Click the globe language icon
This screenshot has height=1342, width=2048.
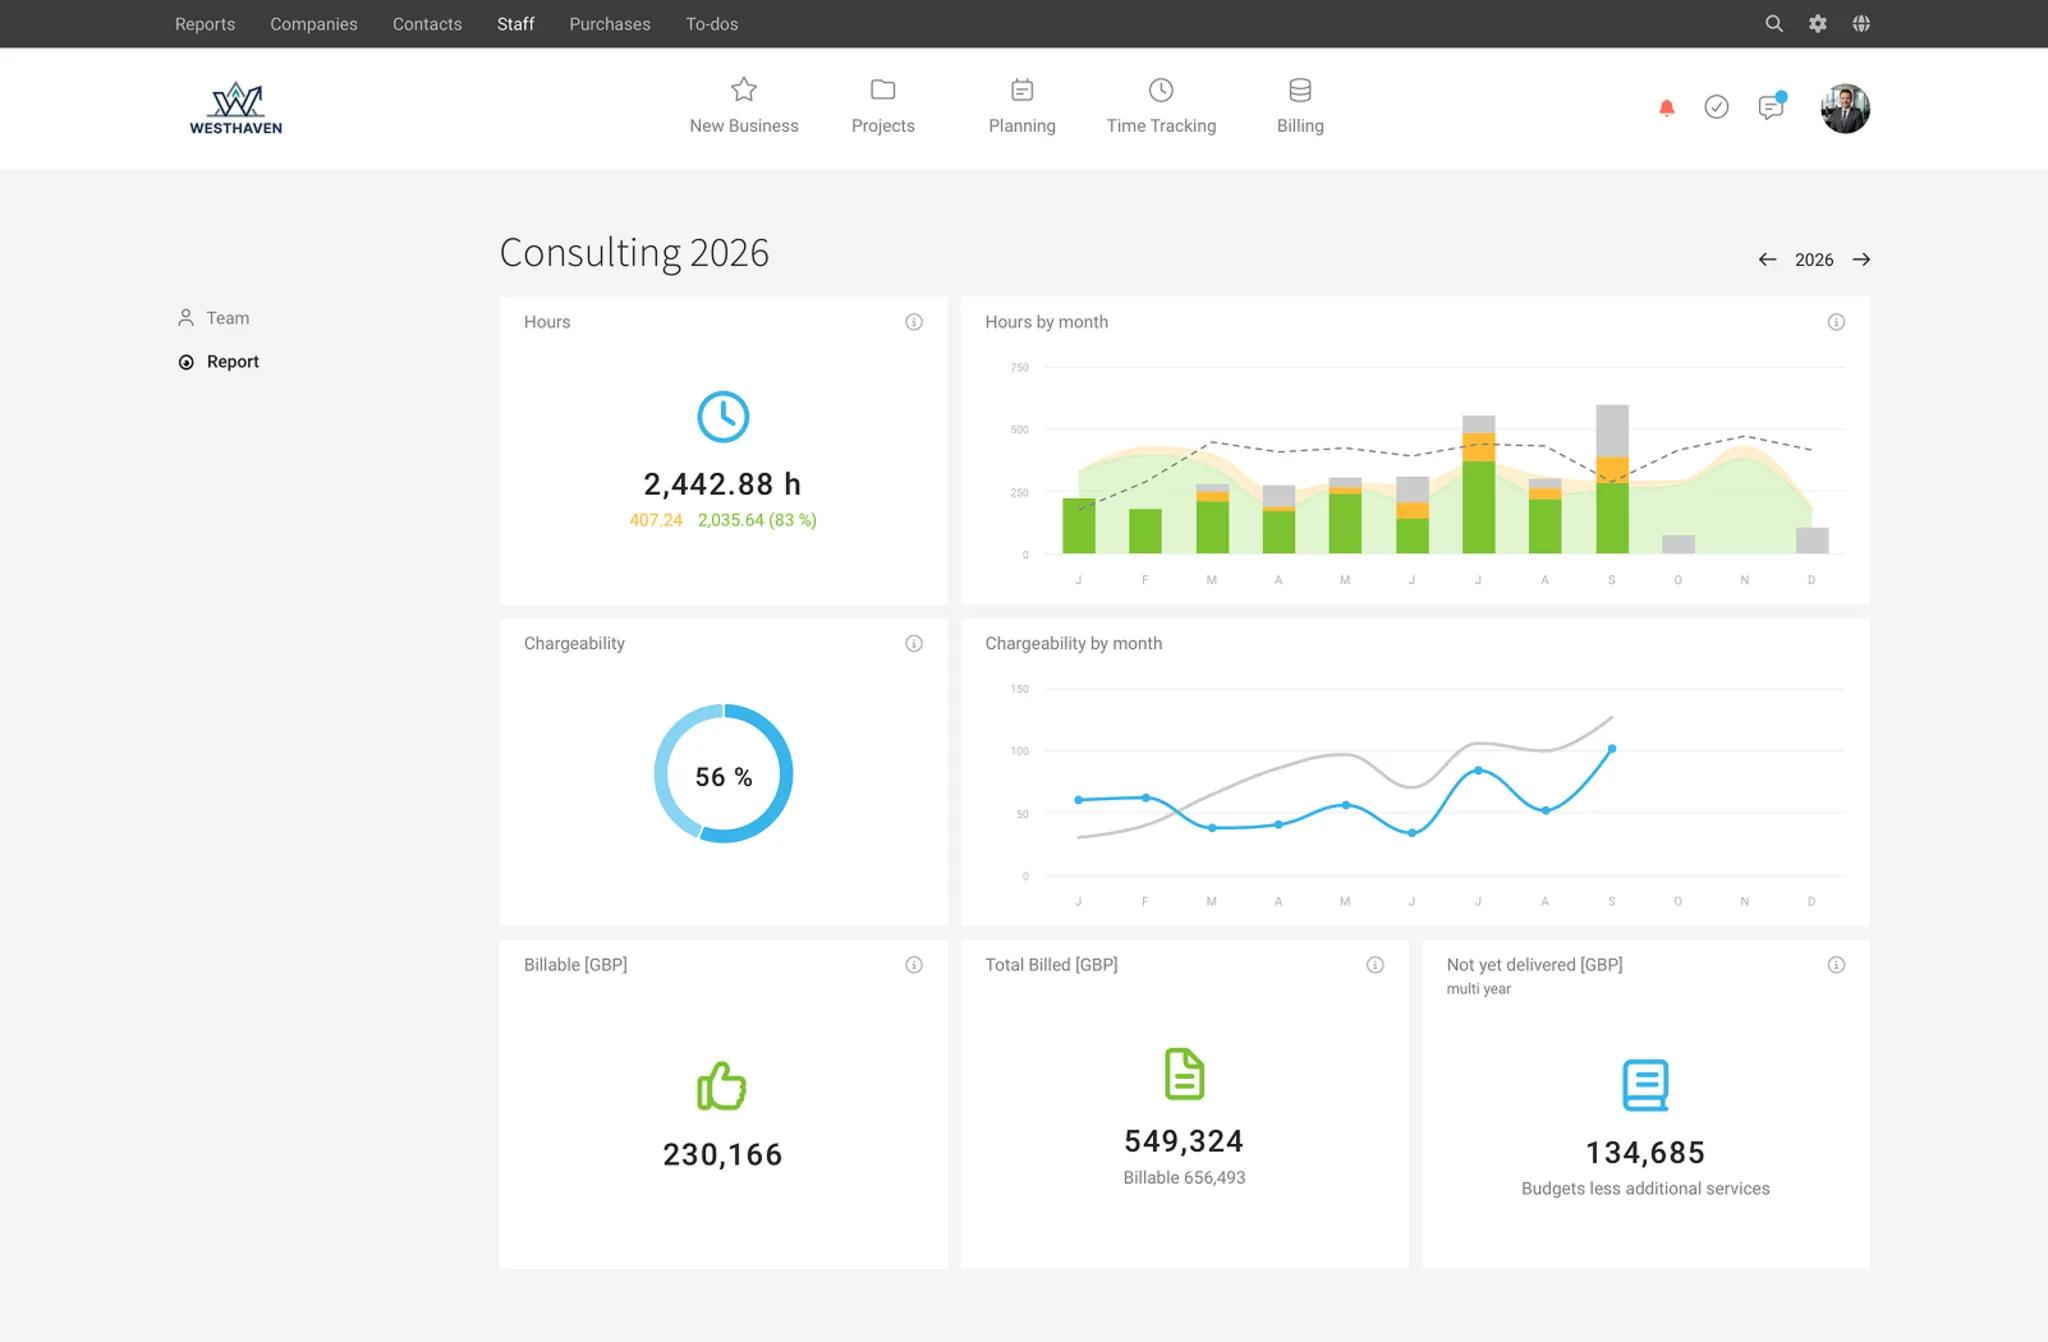pos(1860,23)
